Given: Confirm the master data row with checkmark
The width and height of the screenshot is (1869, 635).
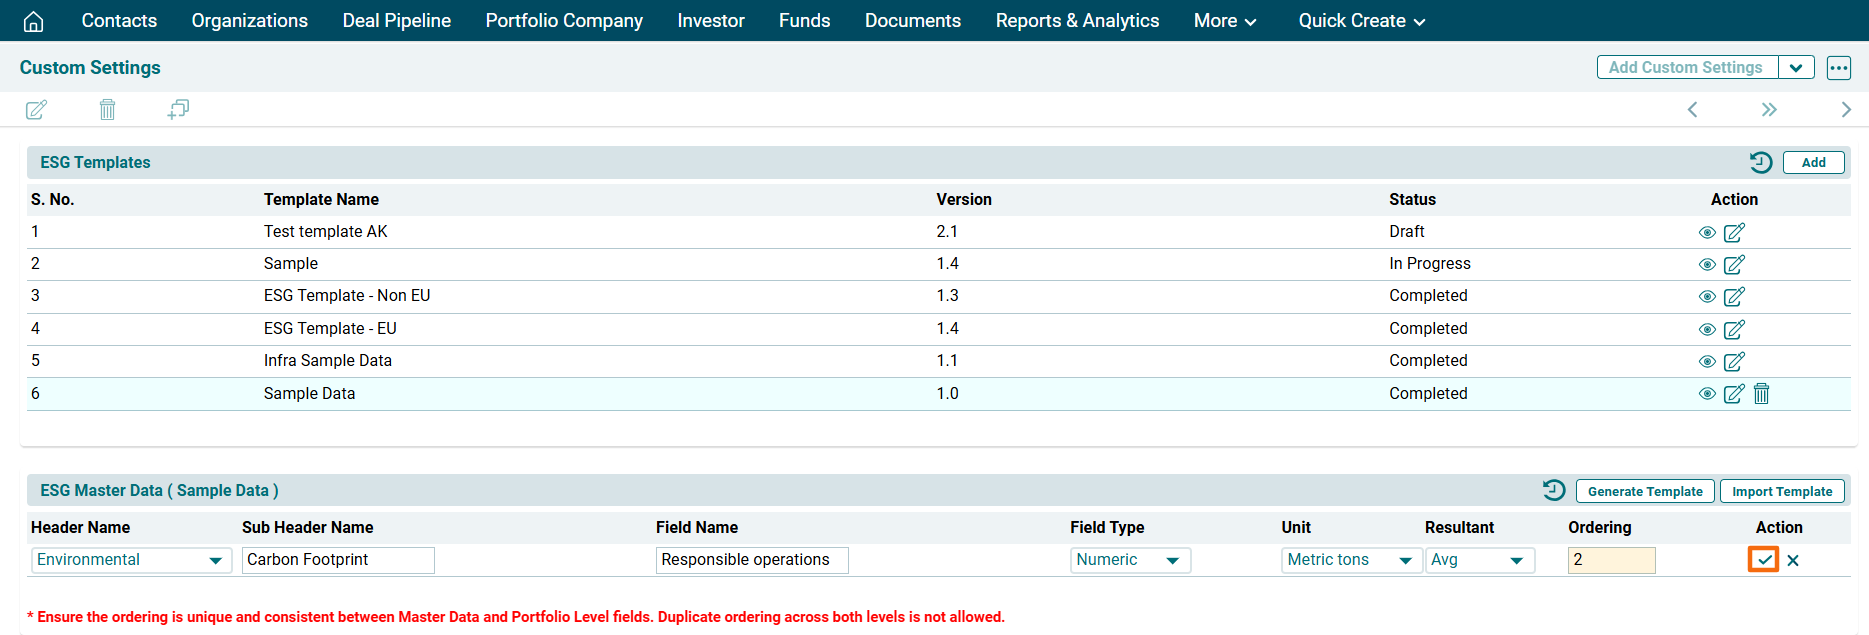Looking at the screenshot, I should pyautogui.click(x=1763, y=560).
